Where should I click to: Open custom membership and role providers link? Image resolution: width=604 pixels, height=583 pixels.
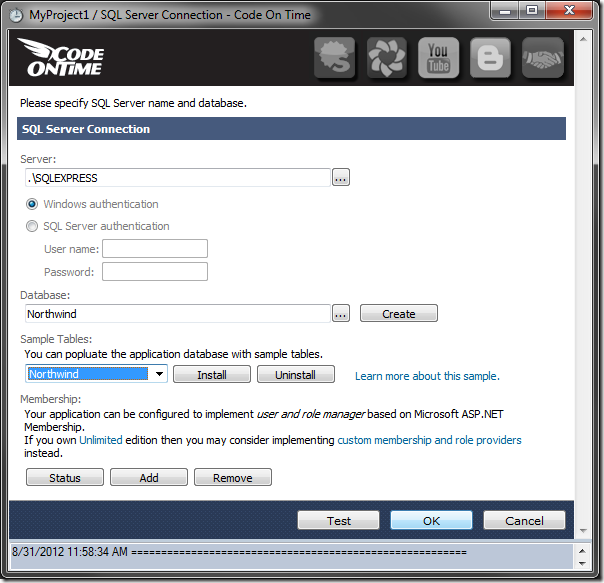pyautogui.click(x=430, y=440)
